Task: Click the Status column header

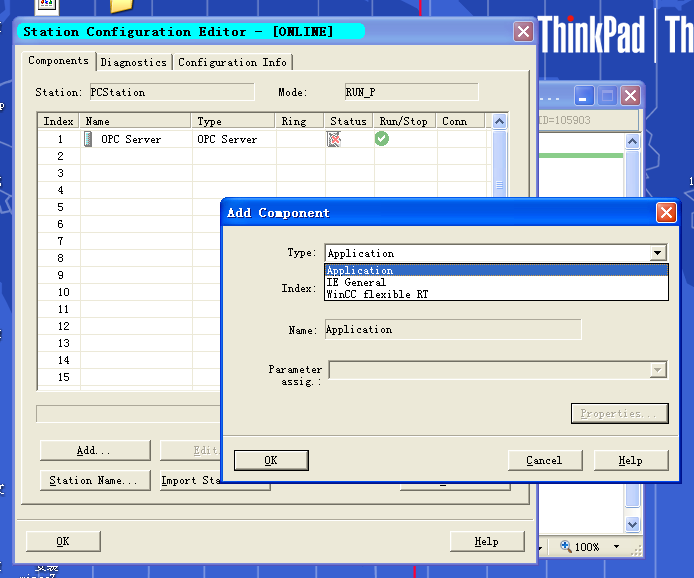Action: [x=350, y=121]
